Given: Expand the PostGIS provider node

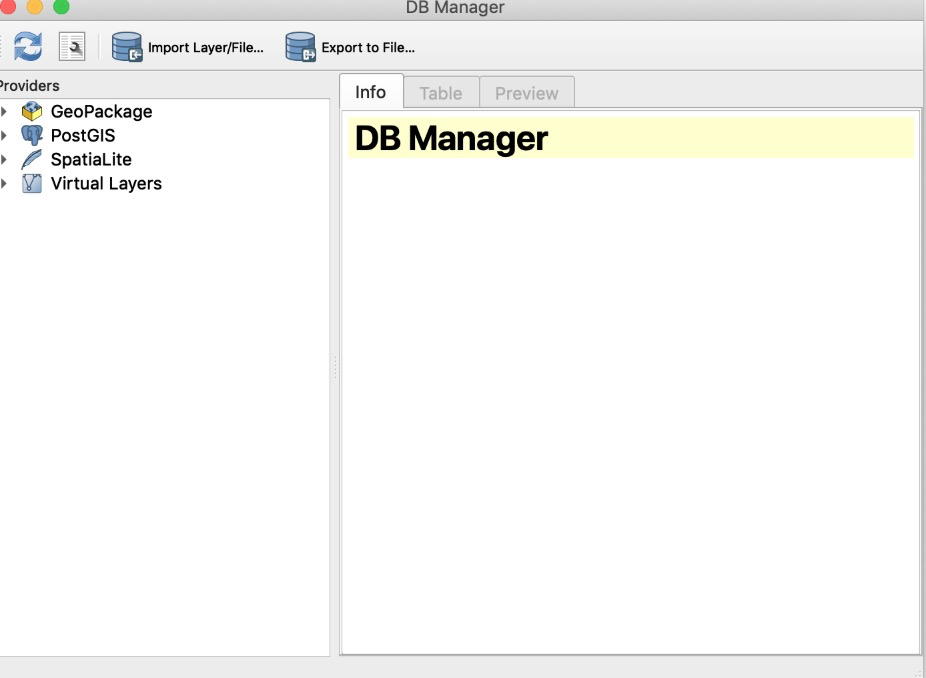Looking at the screenshot, I should (4, 135).
